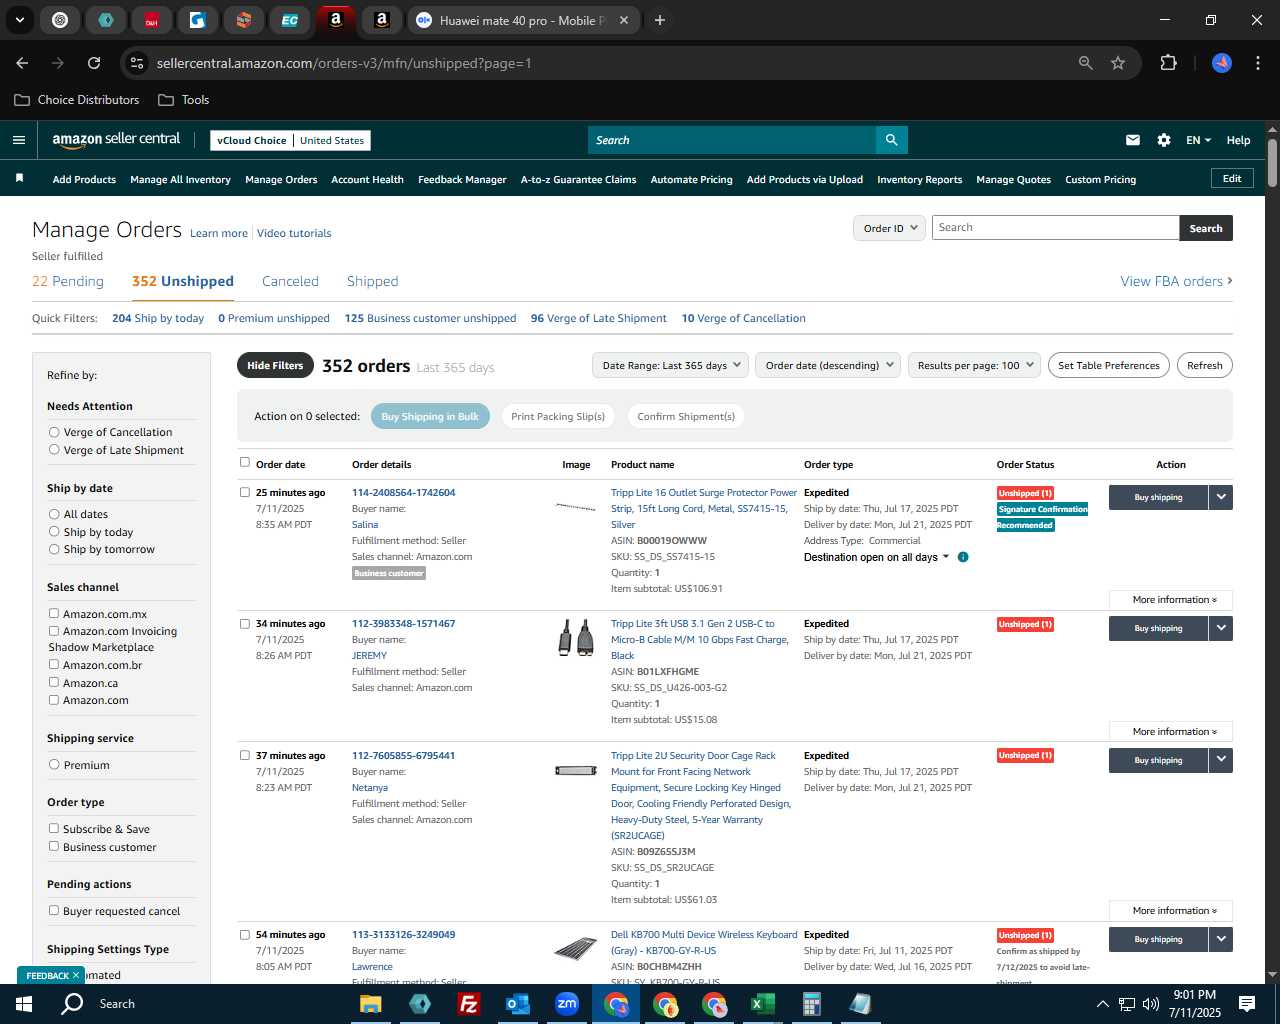Expand More information for order 112-3983348-1571467

pyautogui.click(x=1171, y=731)
